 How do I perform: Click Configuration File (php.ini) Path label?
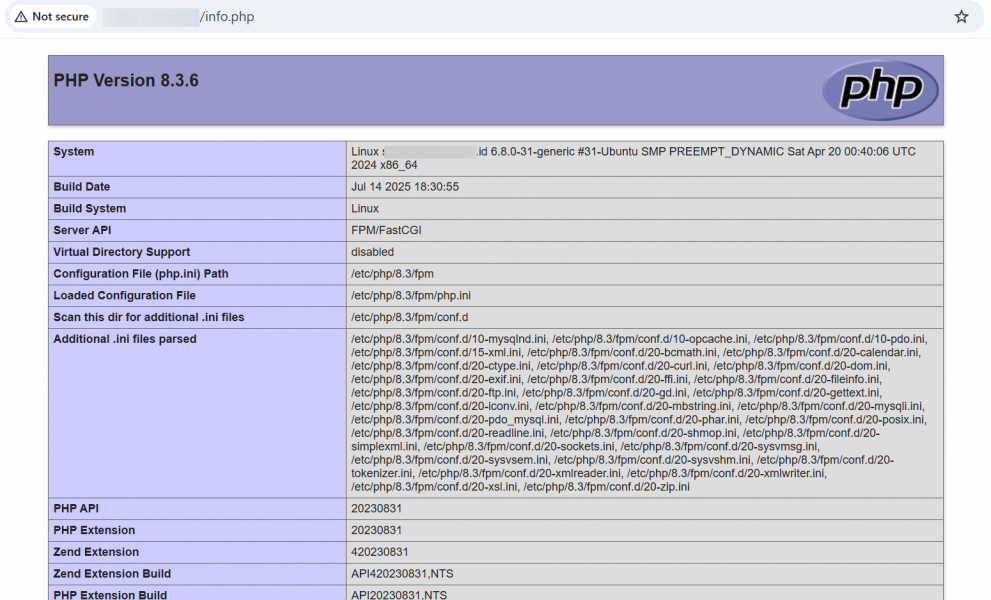(141, 274)
